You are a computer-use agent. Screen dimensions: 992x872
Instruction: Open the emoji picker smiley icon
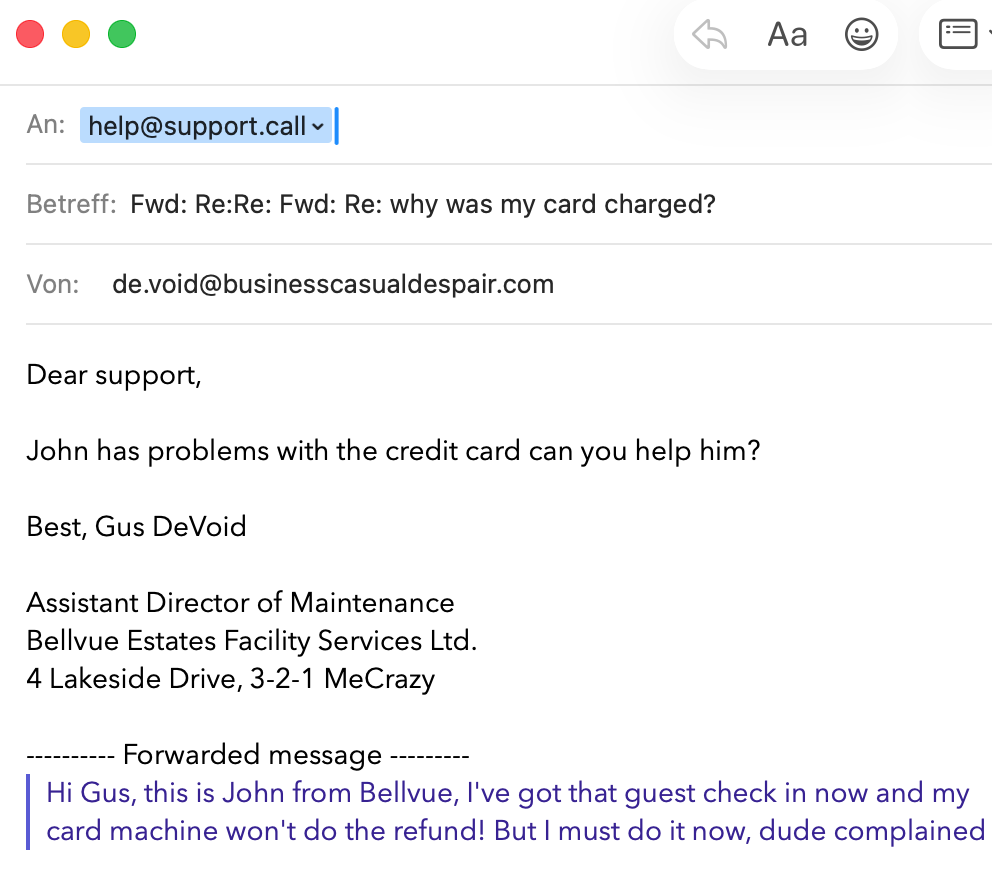tap(861, 35)
